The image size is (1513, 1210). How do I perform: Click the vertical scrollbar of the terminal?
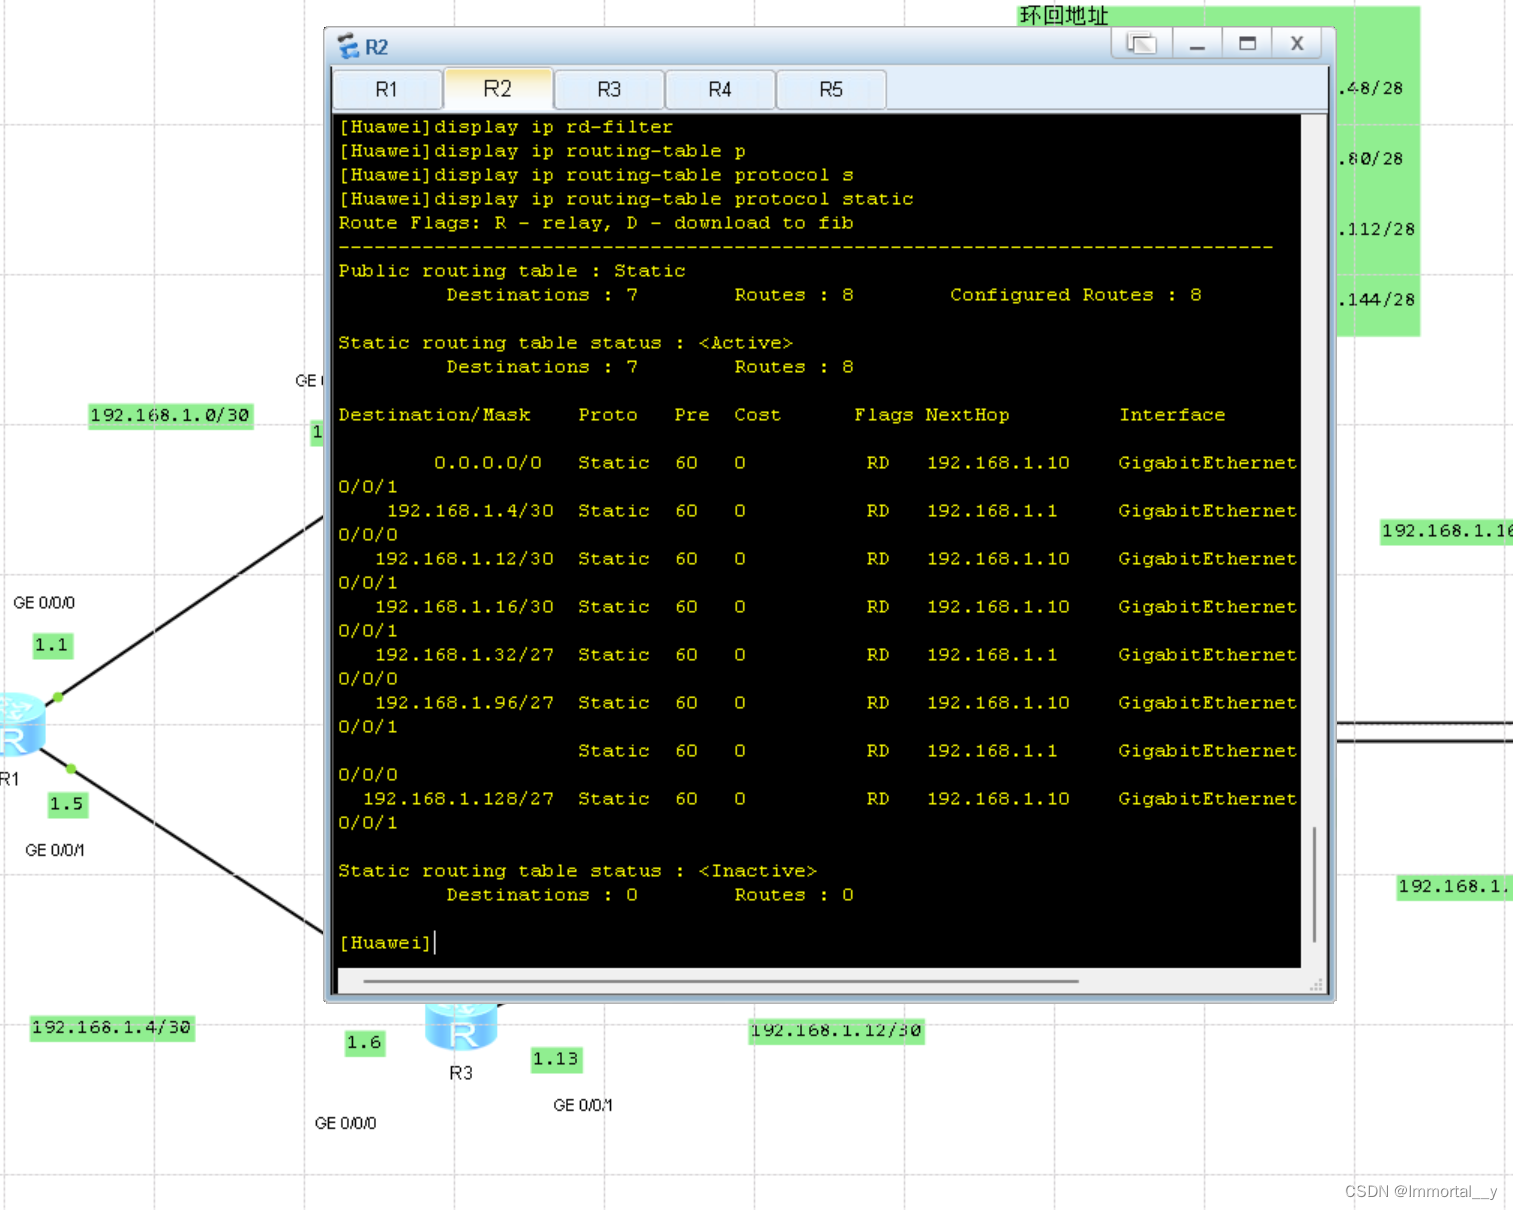coord(1314,884)
